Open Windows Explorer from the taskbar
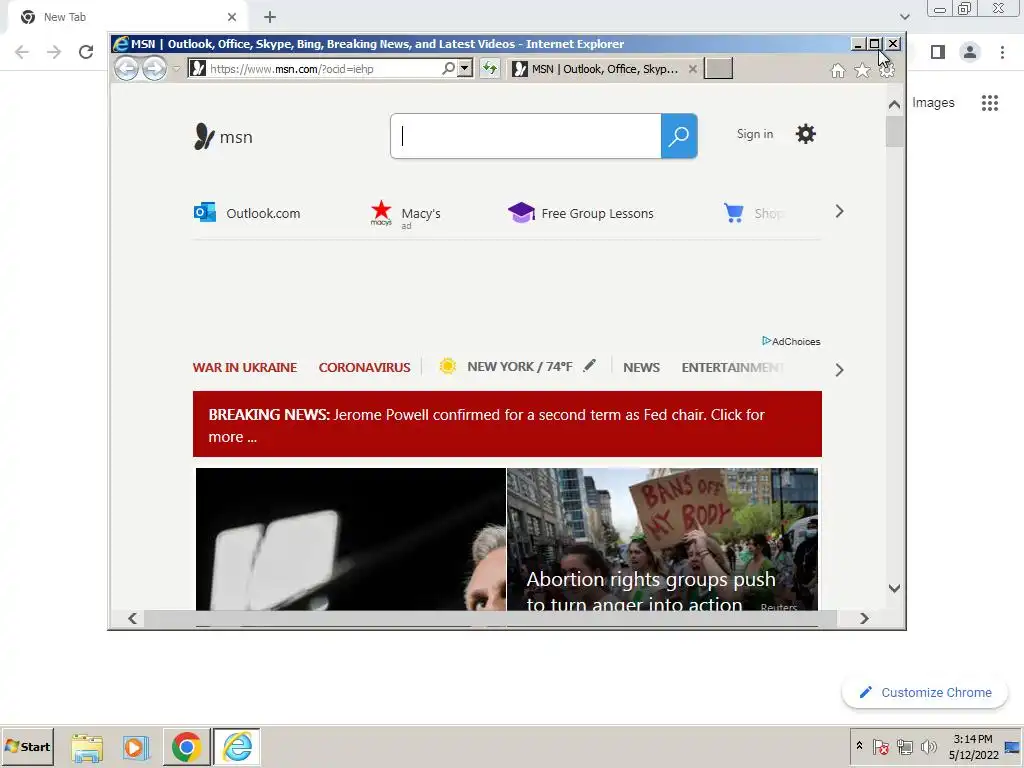 87,747
